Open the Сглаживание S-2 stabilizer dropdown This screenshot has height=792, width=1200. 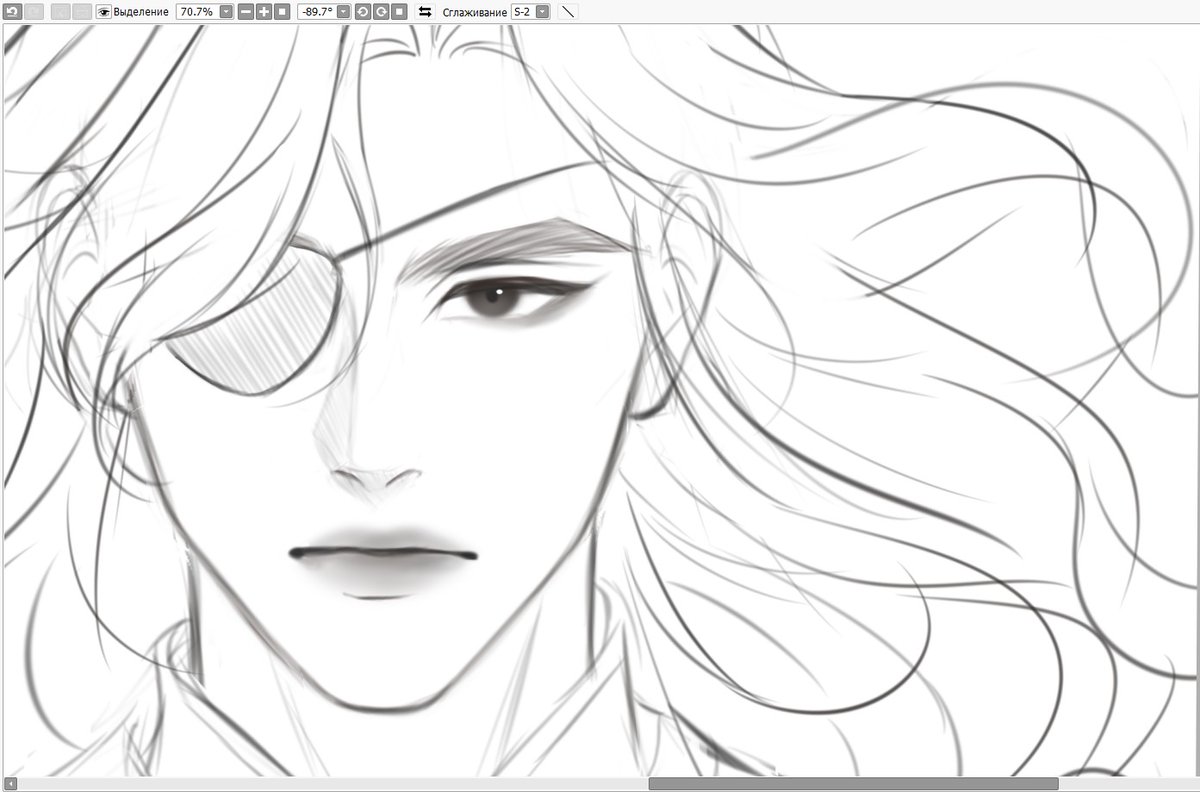pyautogui.click(x=540, y=12)
